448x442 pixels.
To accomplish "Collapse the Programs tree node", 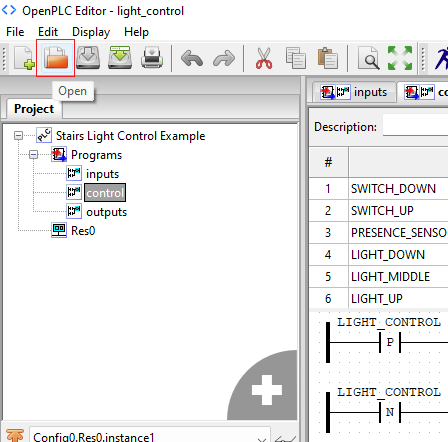I will [x=33, y=155].
